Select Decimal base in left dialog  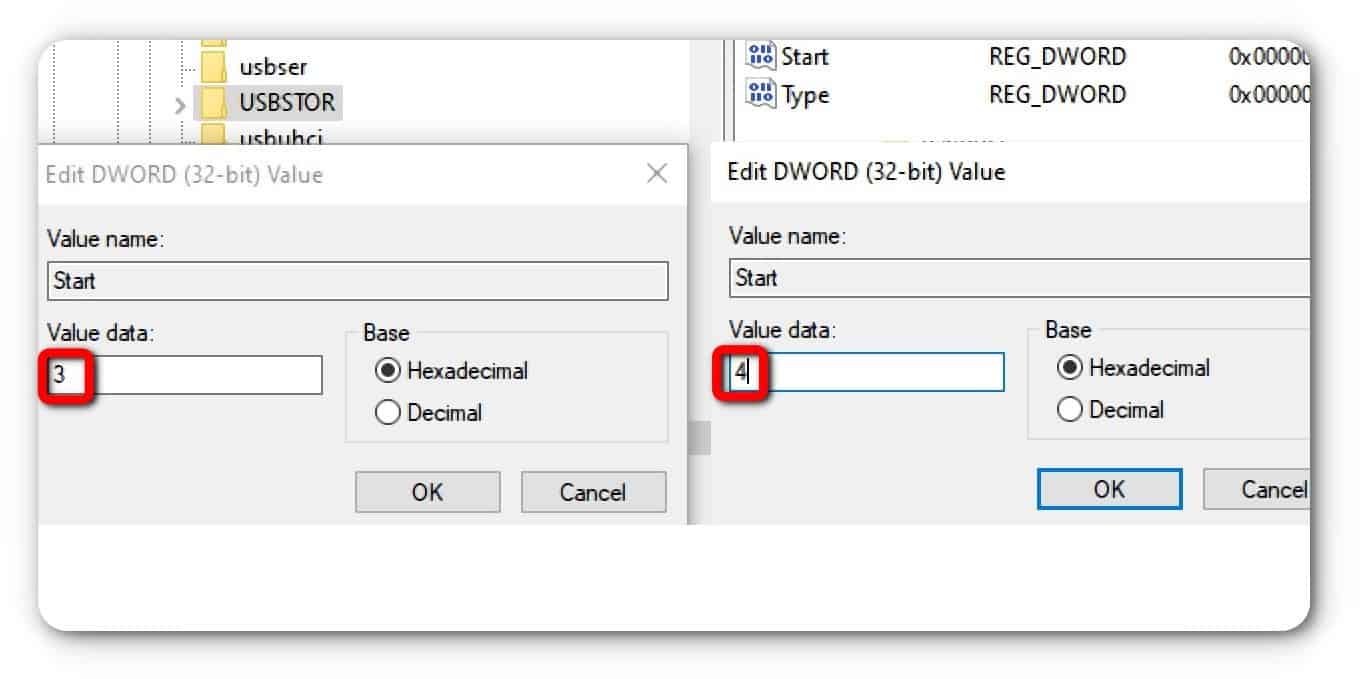(x=387, y=413)
